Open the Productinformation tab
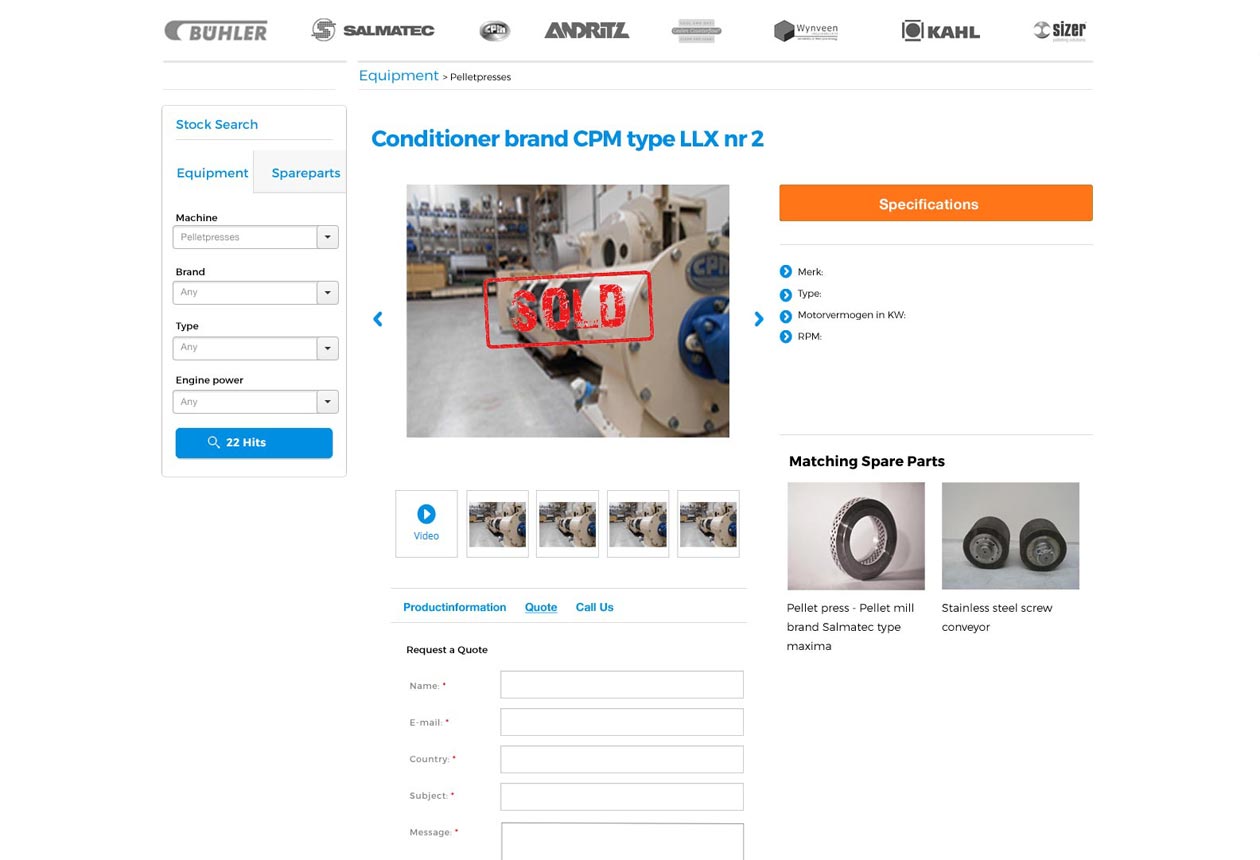The height and width of the screenshot is (860, 1260). point(455,607)
